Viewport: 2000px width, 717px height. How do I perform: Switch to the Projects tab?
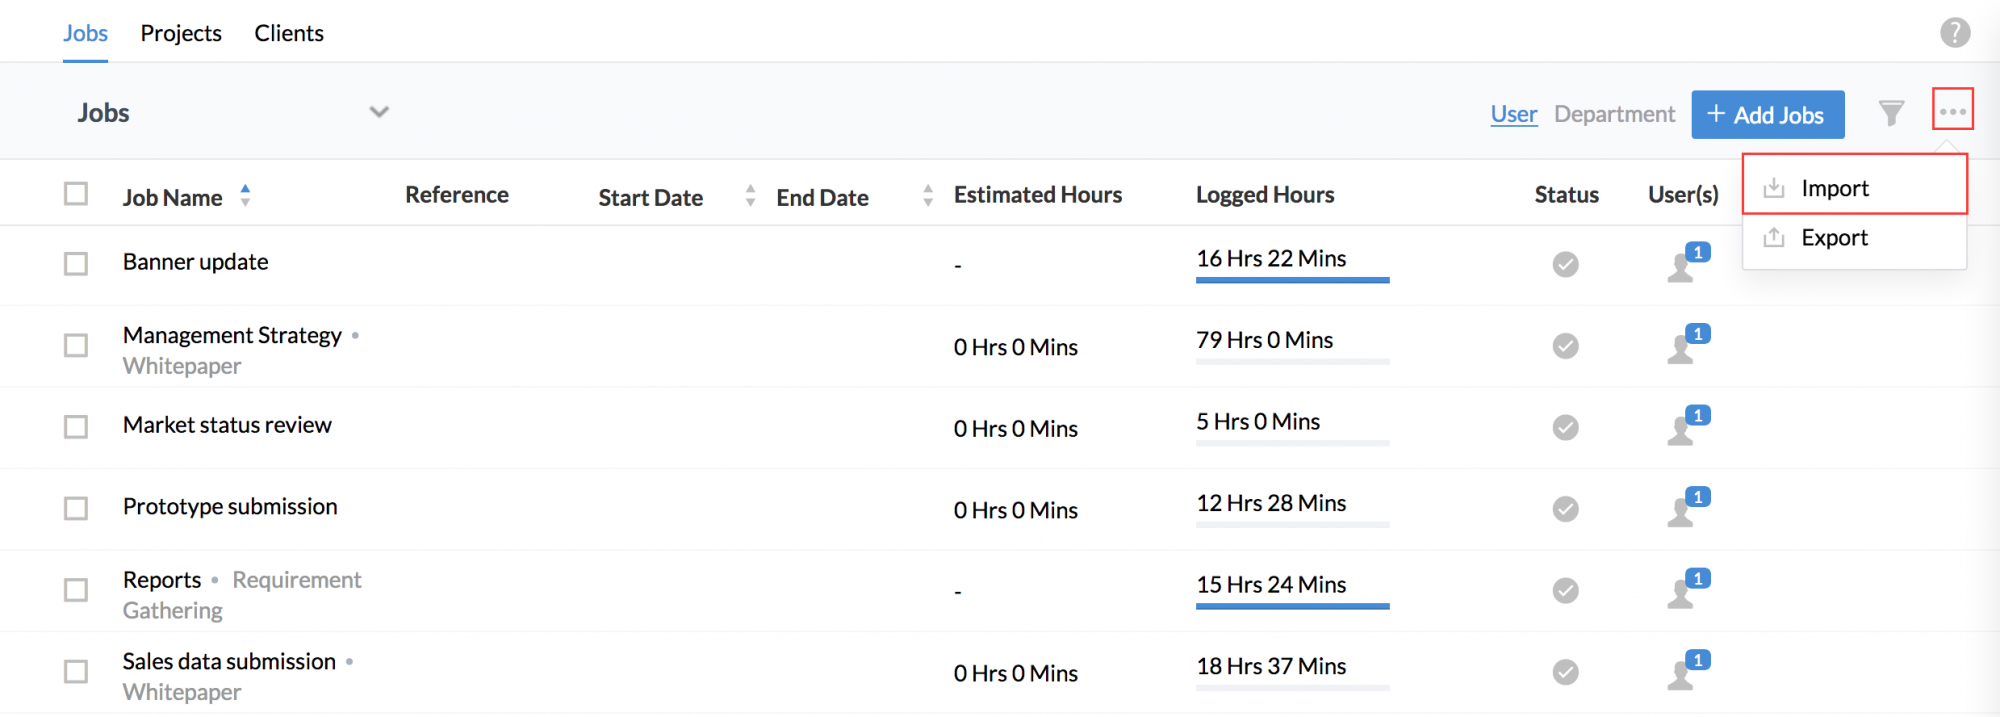click(181, 33)
